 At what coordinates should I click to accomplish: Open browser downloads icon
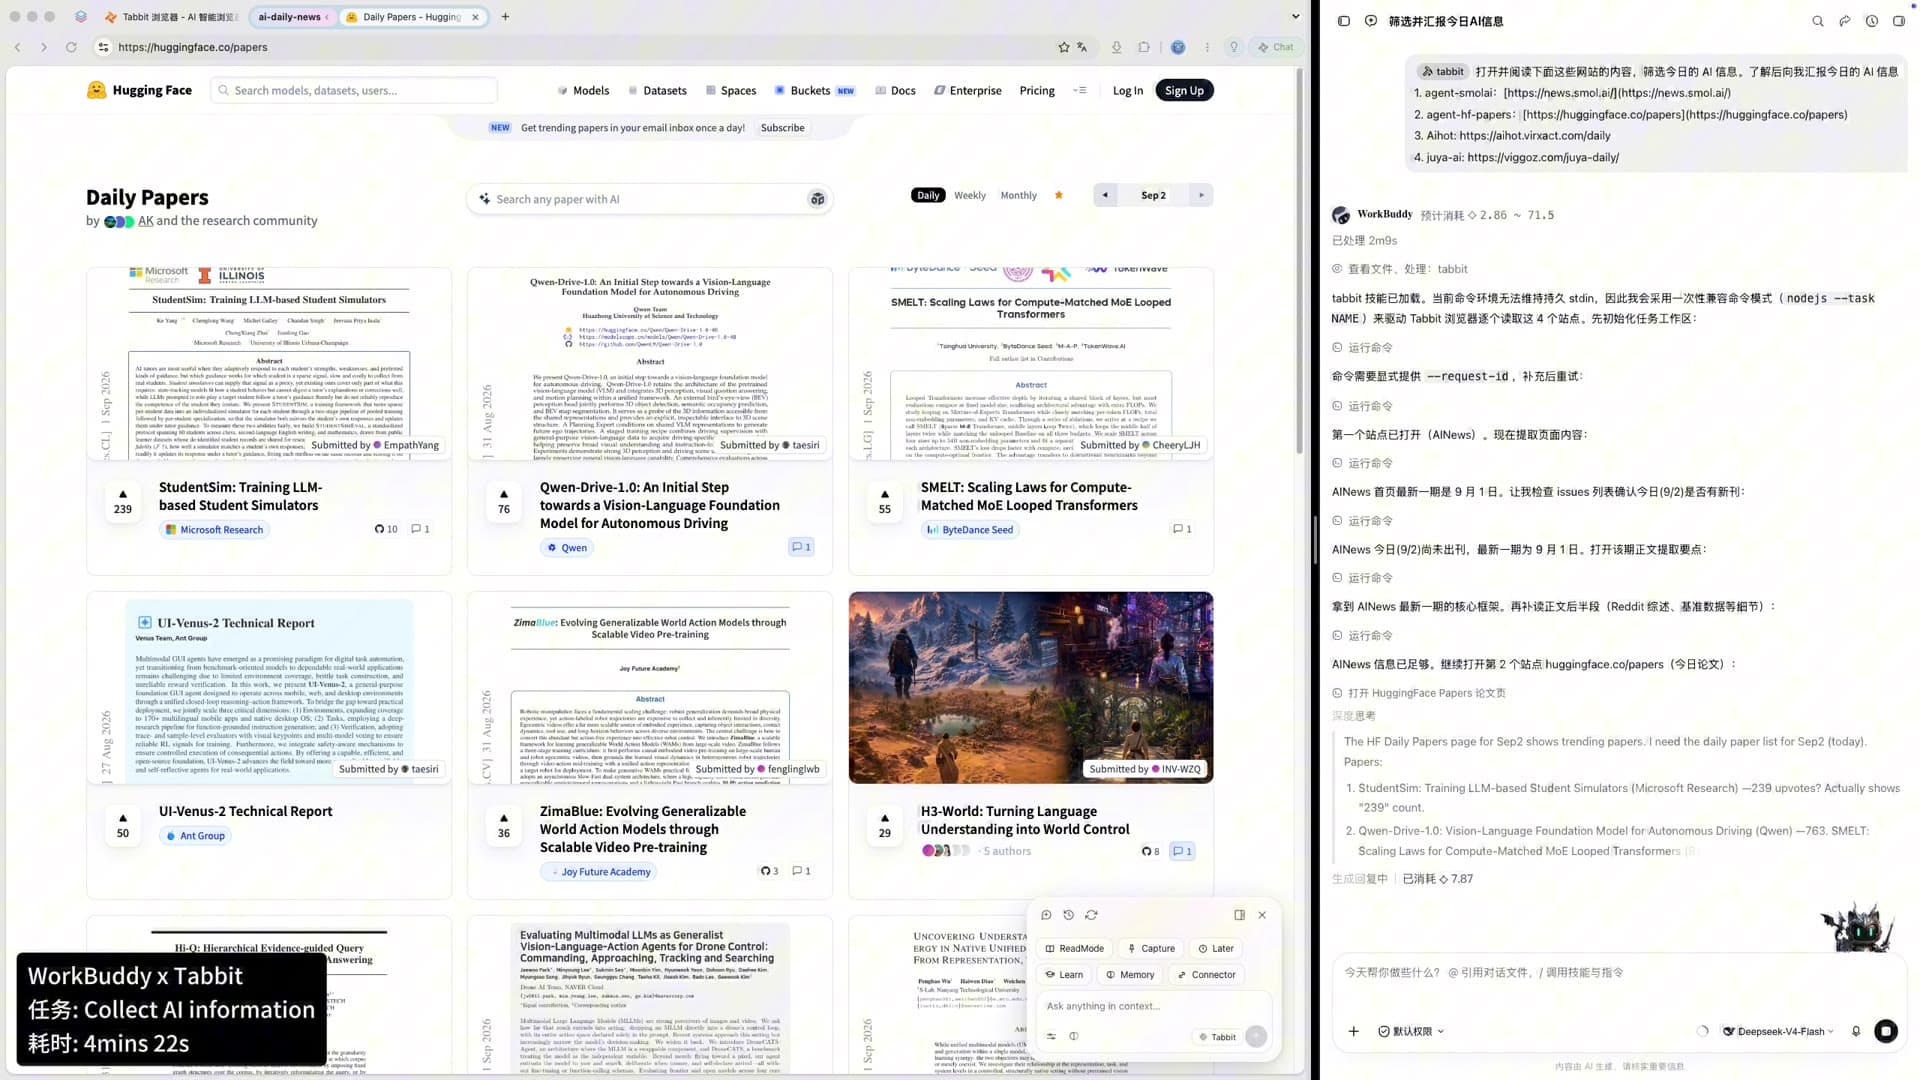tap(1117, 47)
